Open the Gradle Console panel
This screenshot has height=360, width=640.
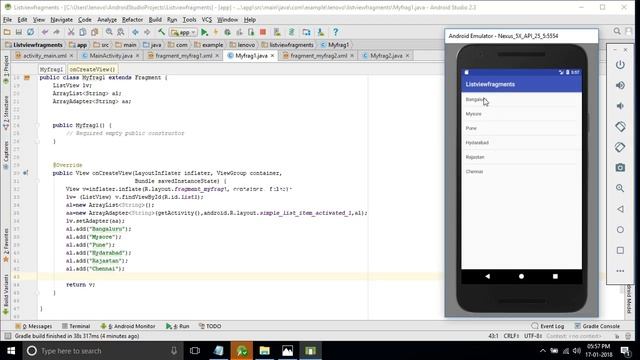point(597,326)
